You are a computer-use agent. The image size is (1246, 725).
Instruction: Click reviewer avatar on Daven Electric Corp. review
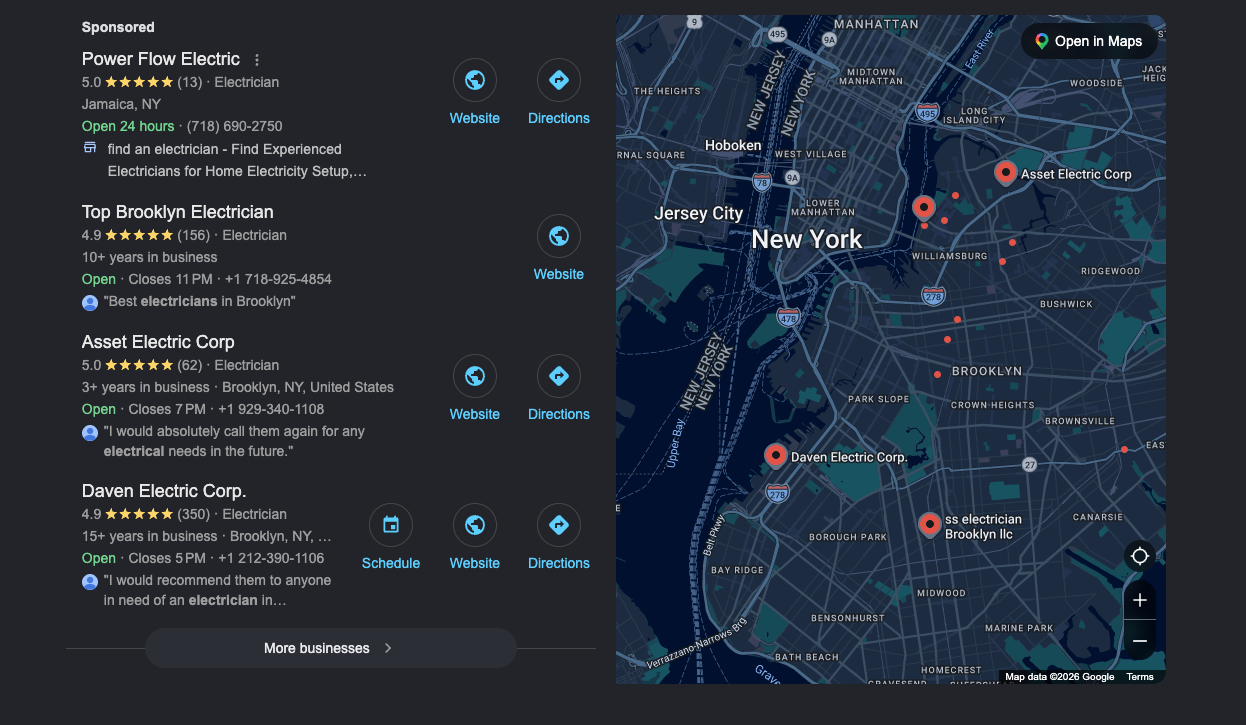click(x=90, y=581)
